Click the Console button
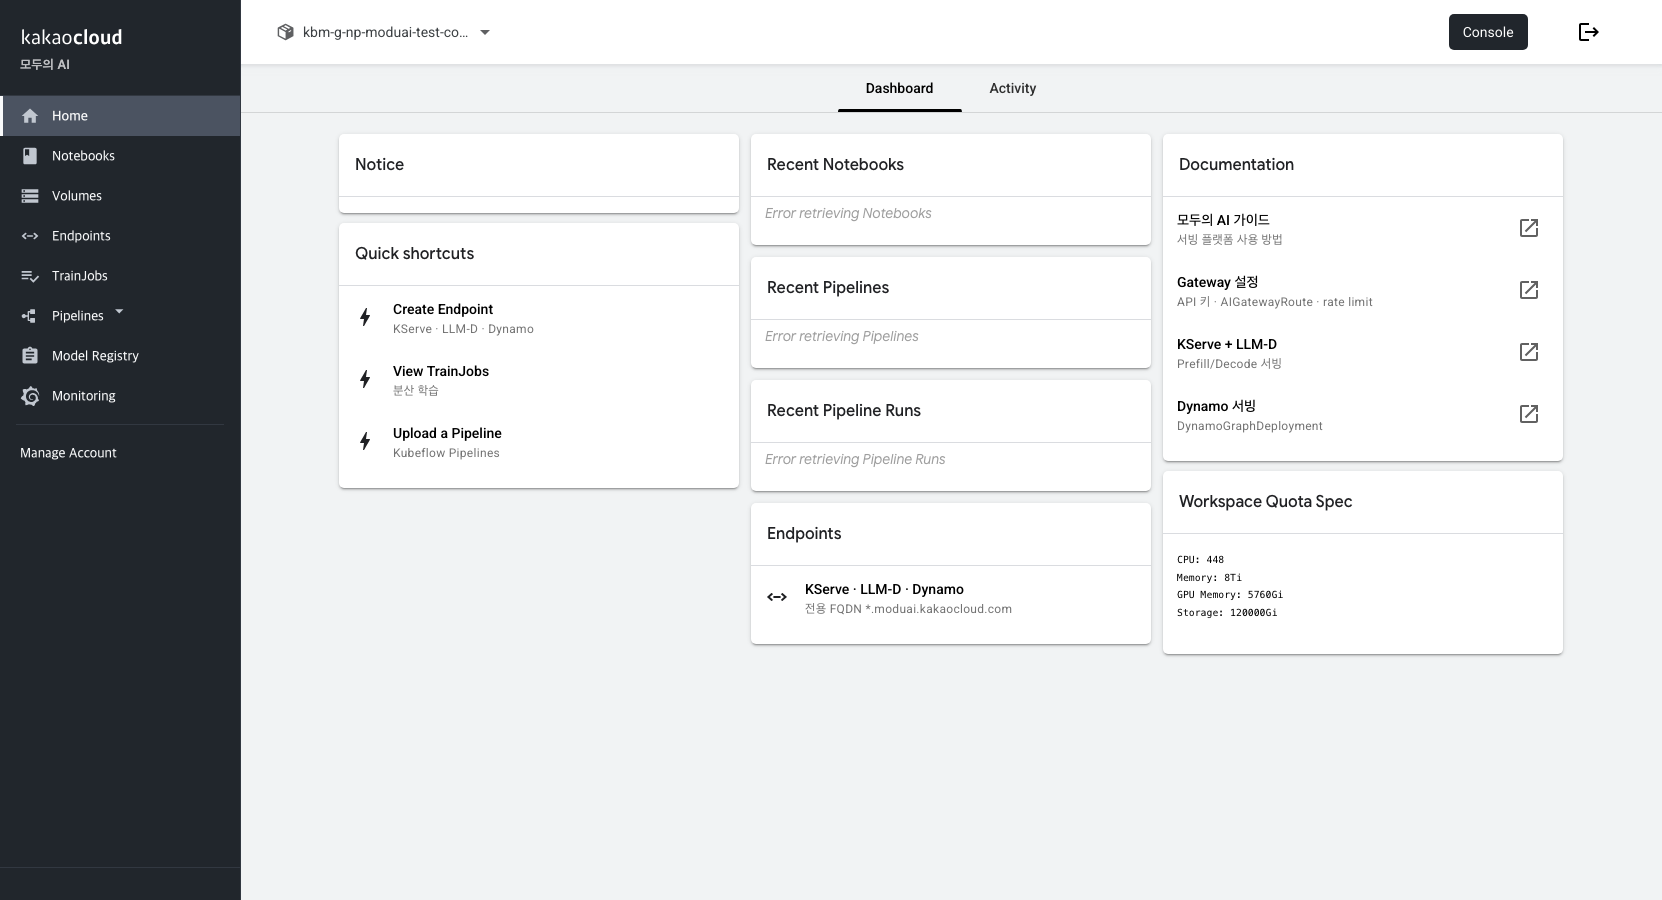Image resolution: width=1662 pixels, height=900 pixels. point(1488,32)
